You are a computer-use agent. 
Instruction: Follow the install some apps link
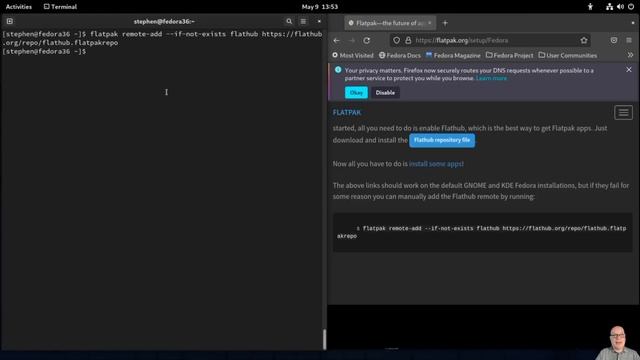[x=436, y=164]
